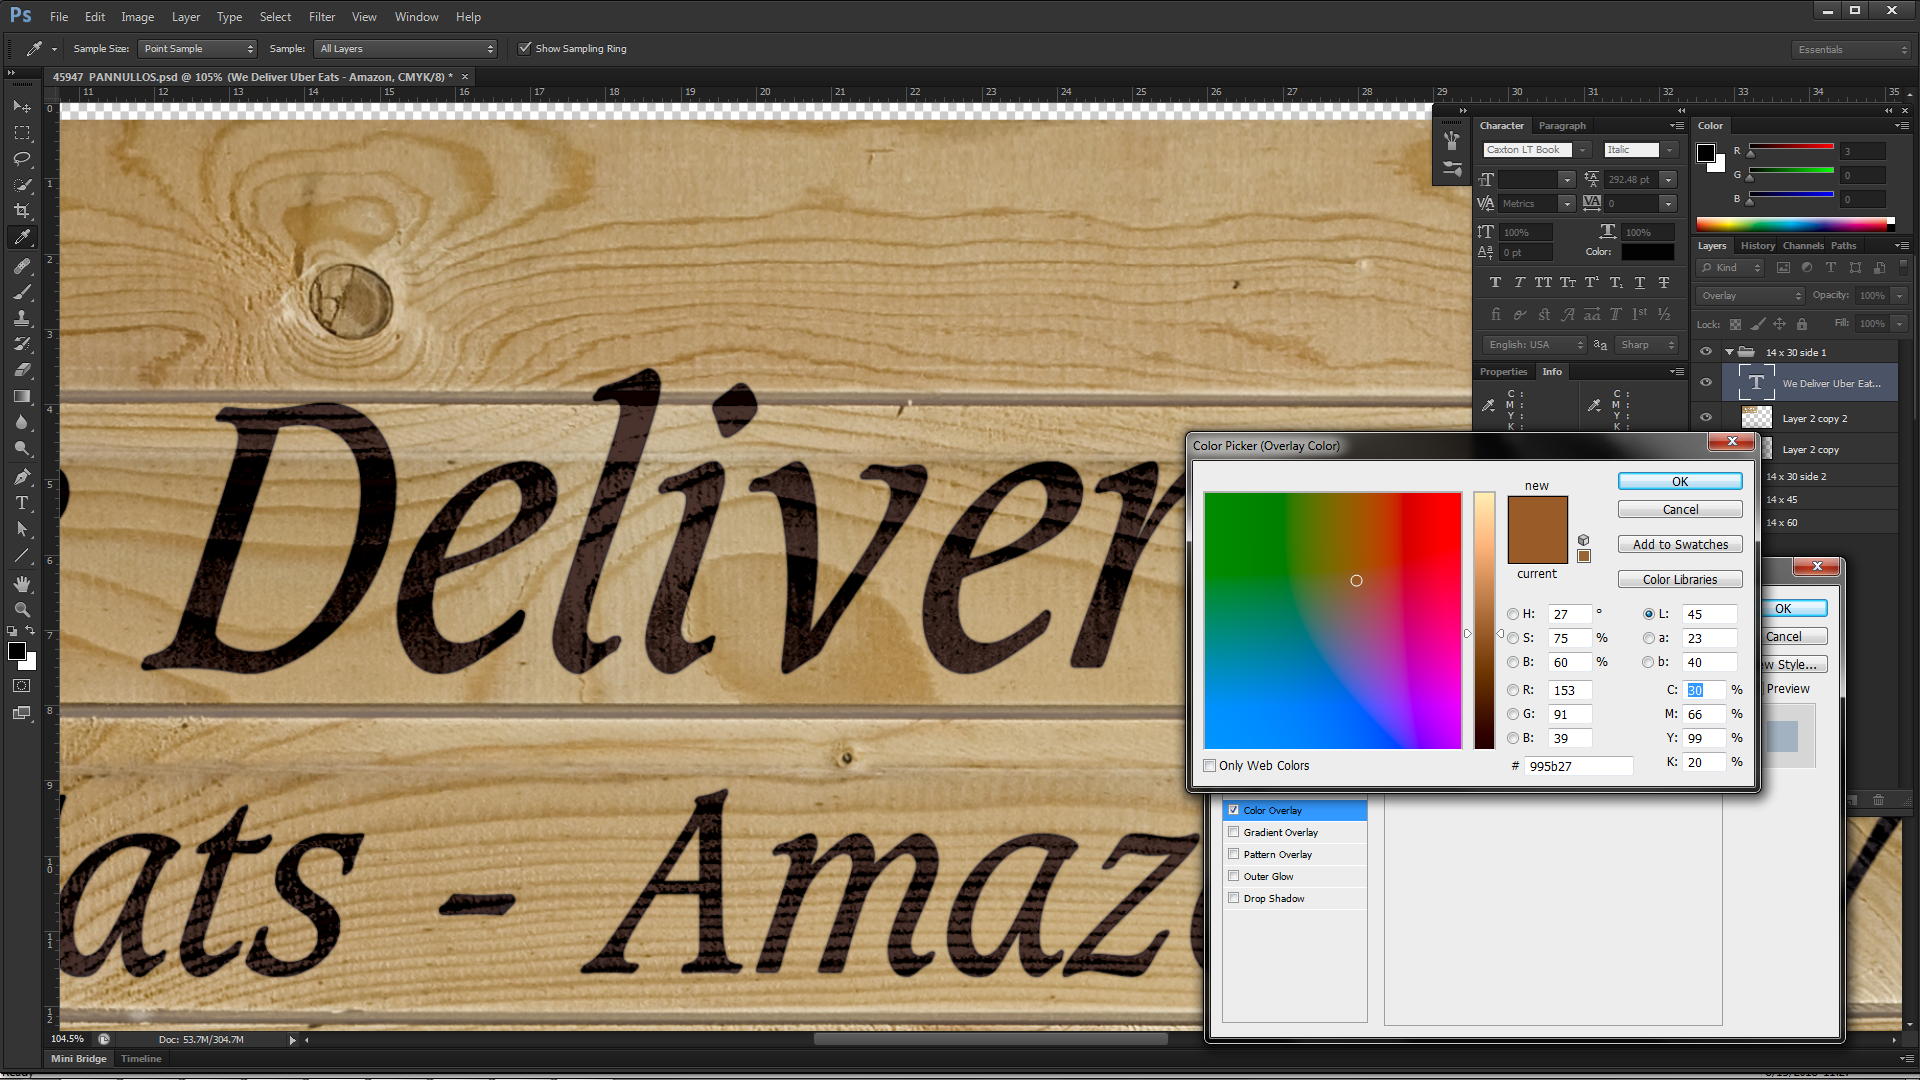Open the Layer menu

pyautogui.click(x=185, y=17)
